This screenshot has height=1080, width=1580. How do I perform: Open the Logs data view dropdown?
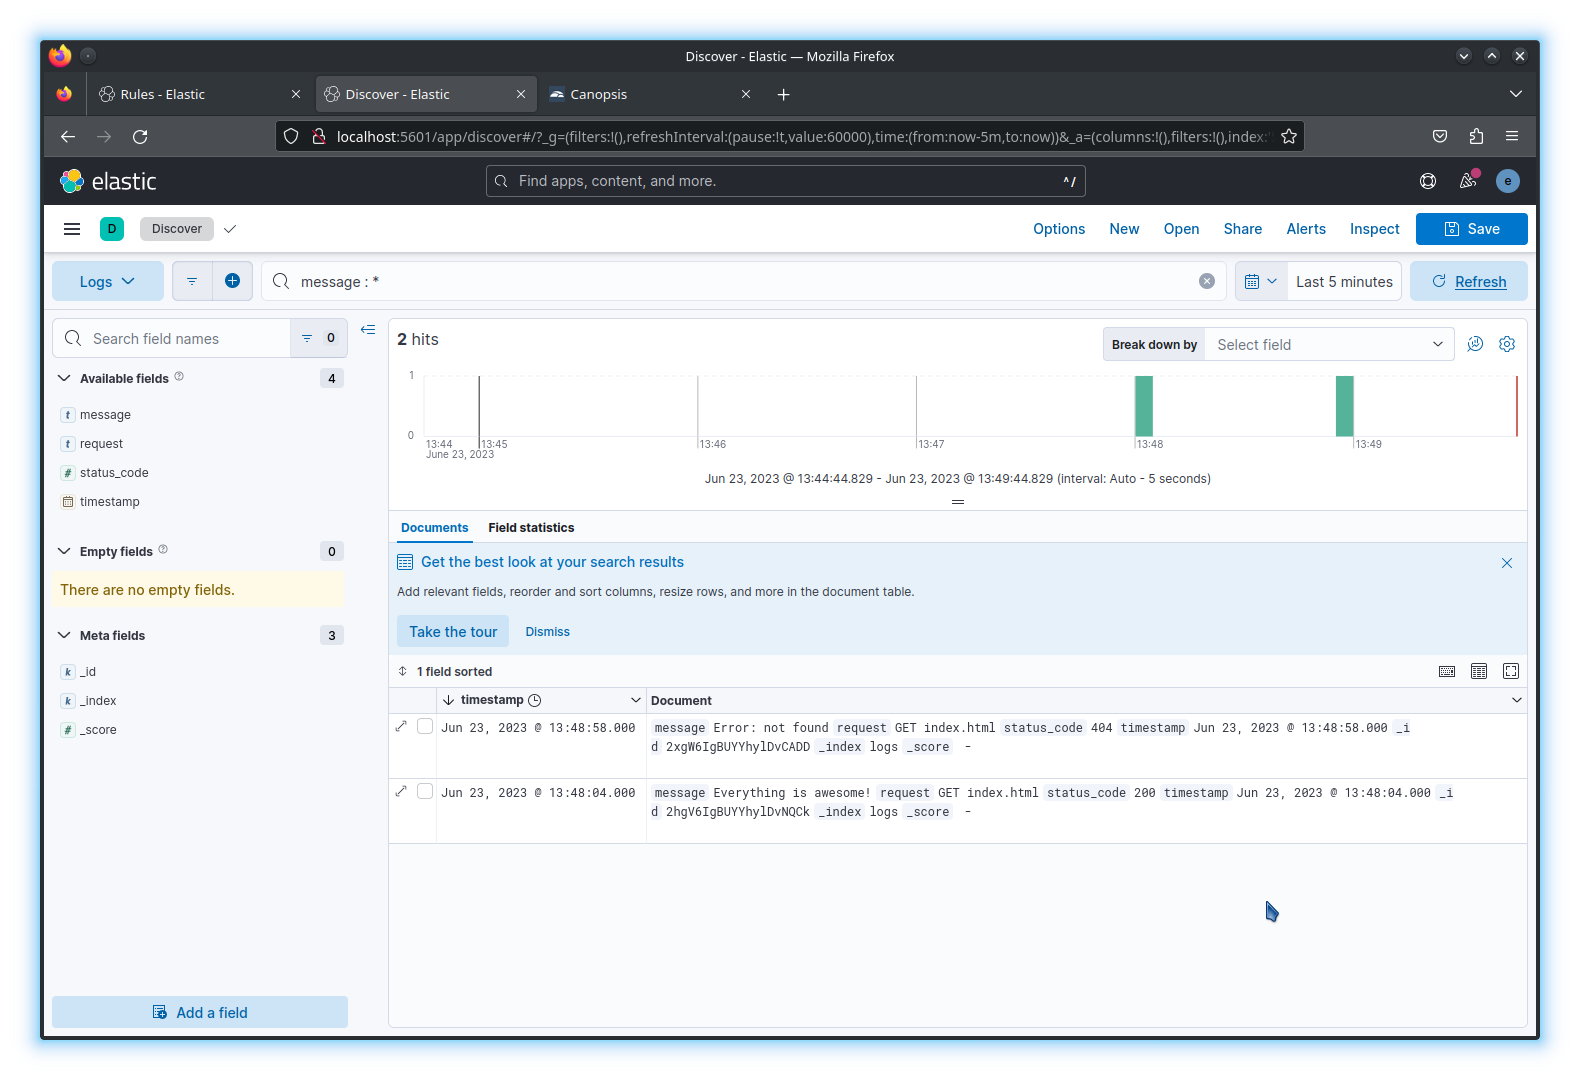(108, 281)
